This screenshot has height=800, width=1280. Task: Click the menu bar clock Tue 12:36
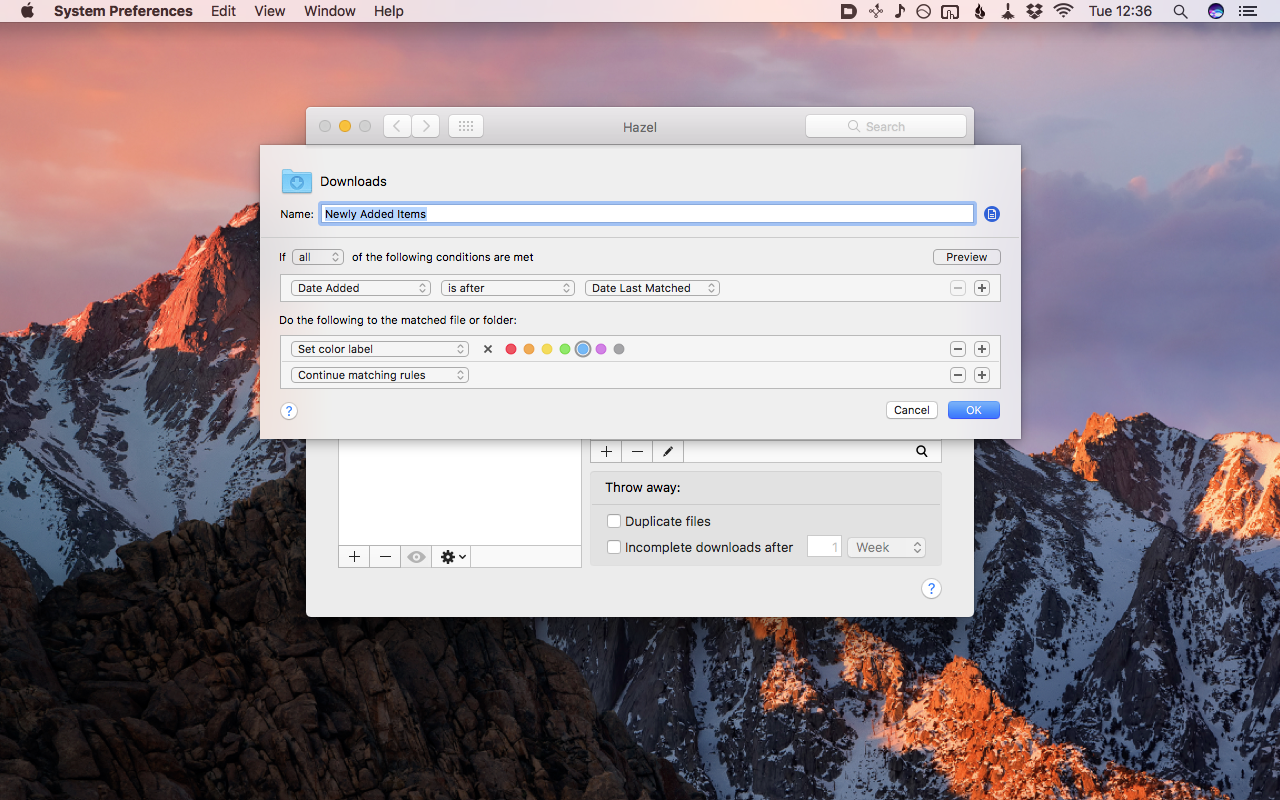(1120, 11)
